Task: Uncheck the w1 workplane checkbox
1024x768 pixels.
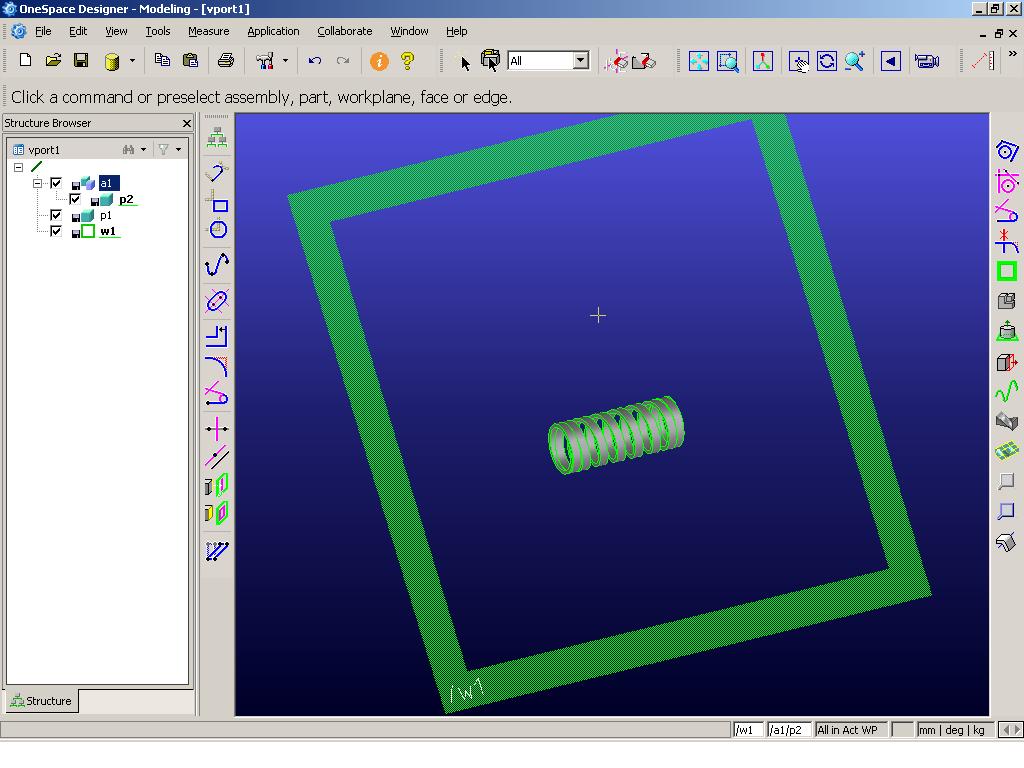Action: pos(56,231)
